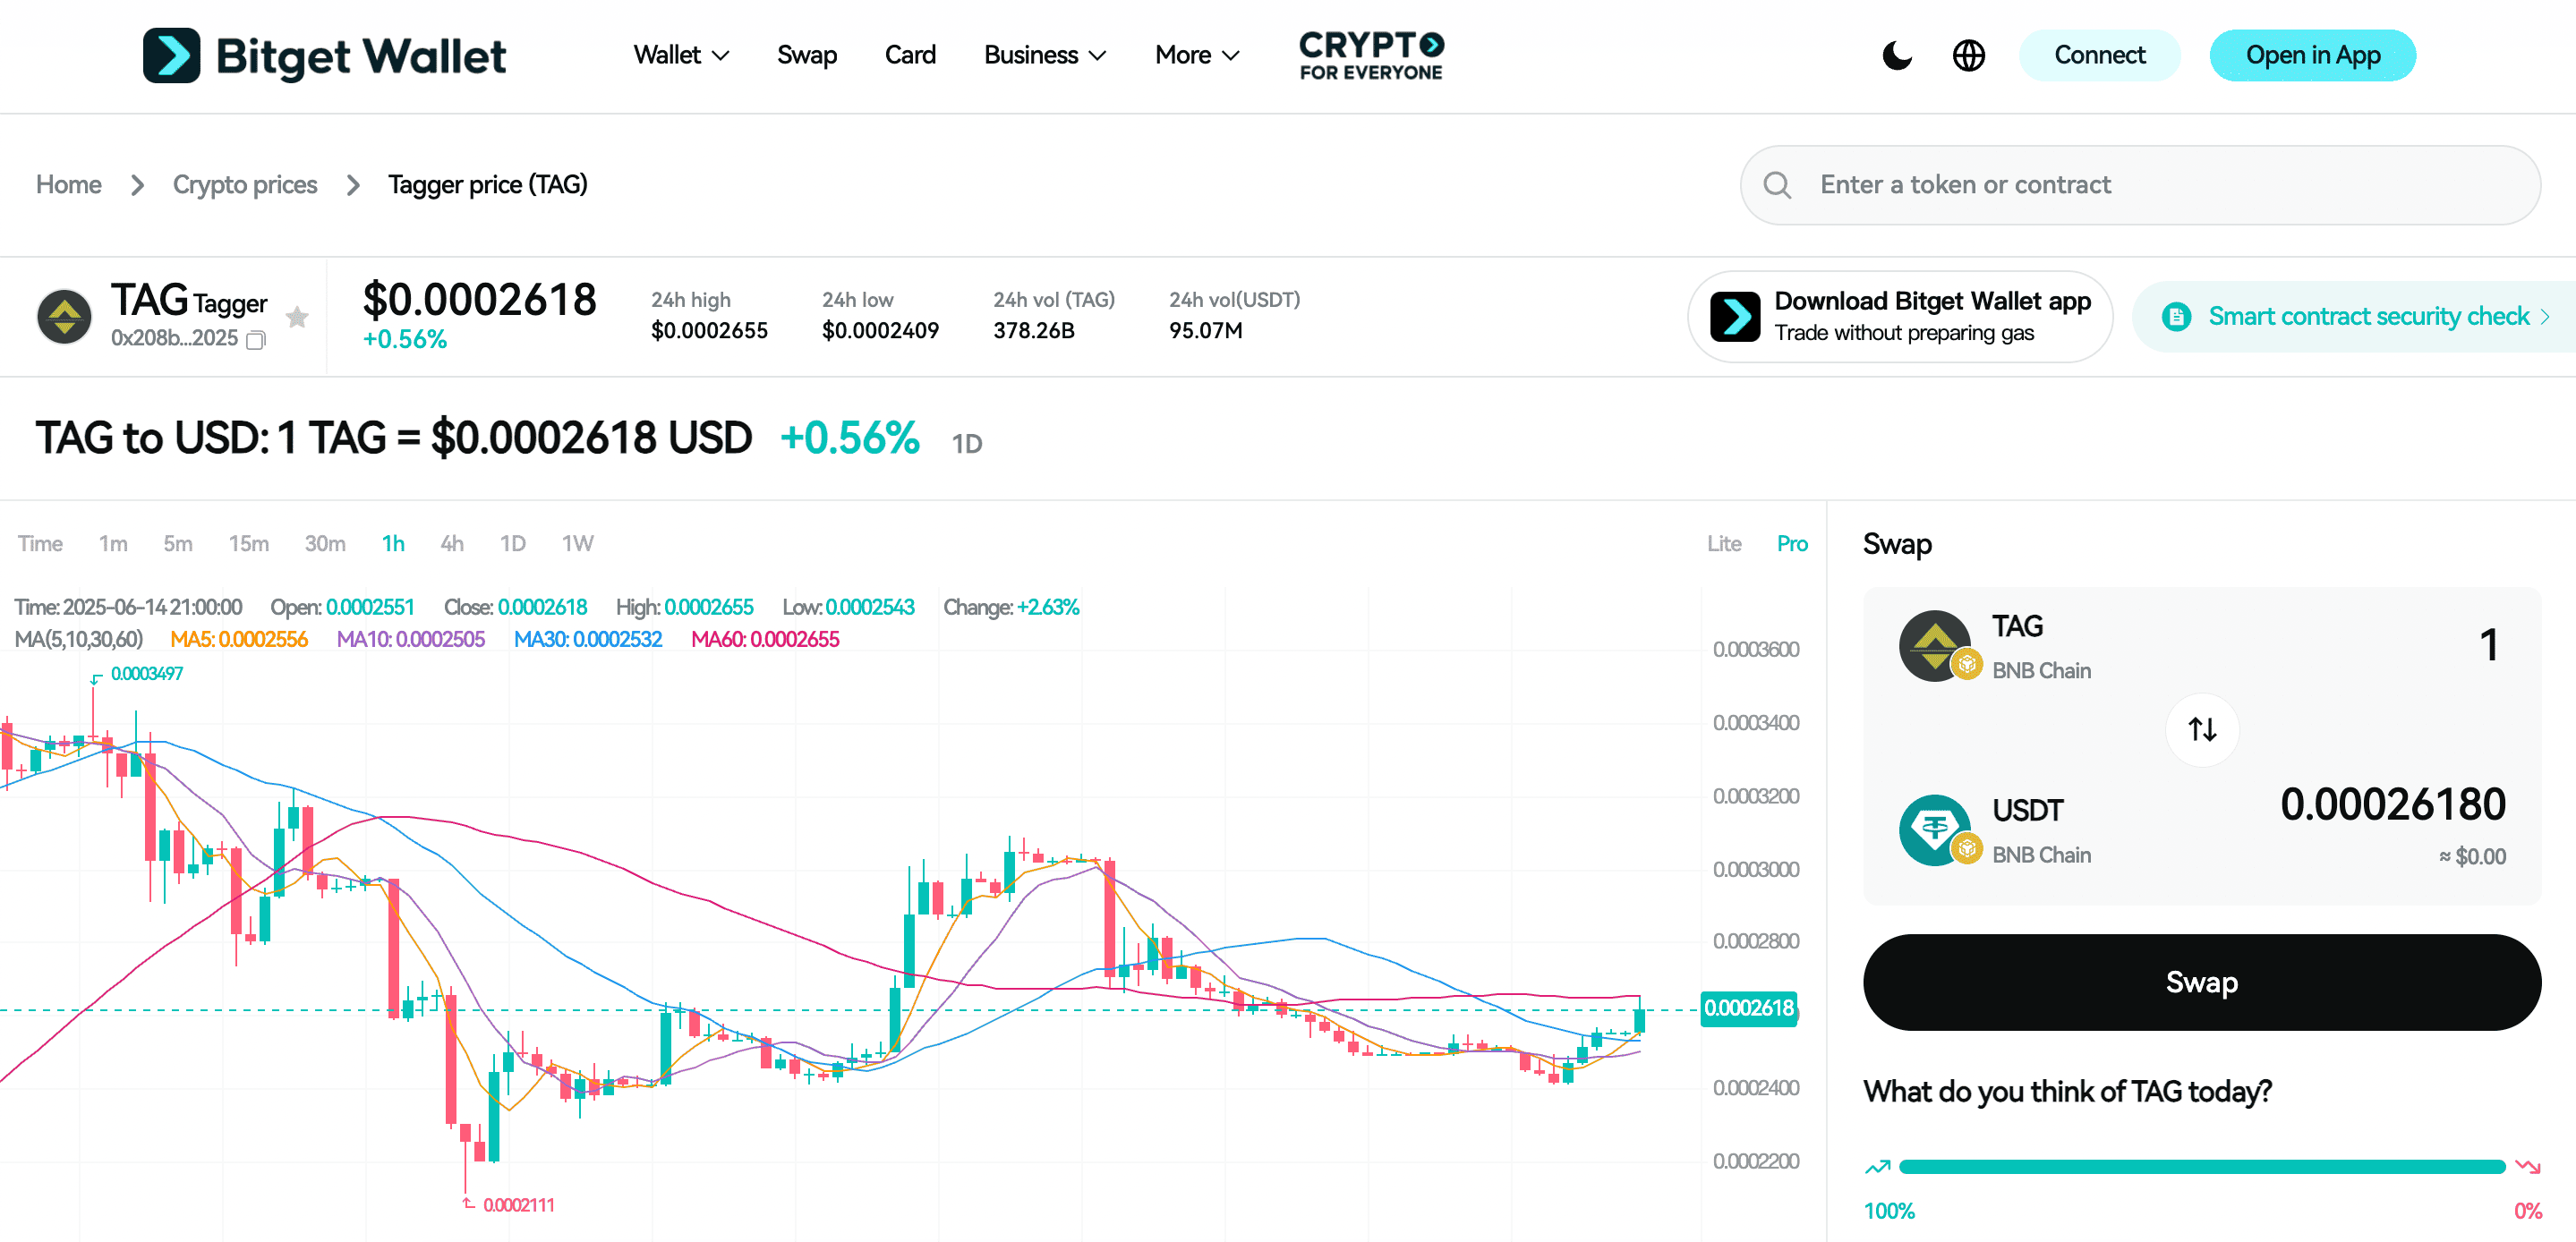The width and height of the screenshot is (2576, 1242).
Task: Click the 1D label beside +0.56%
Action: point(966,444)
